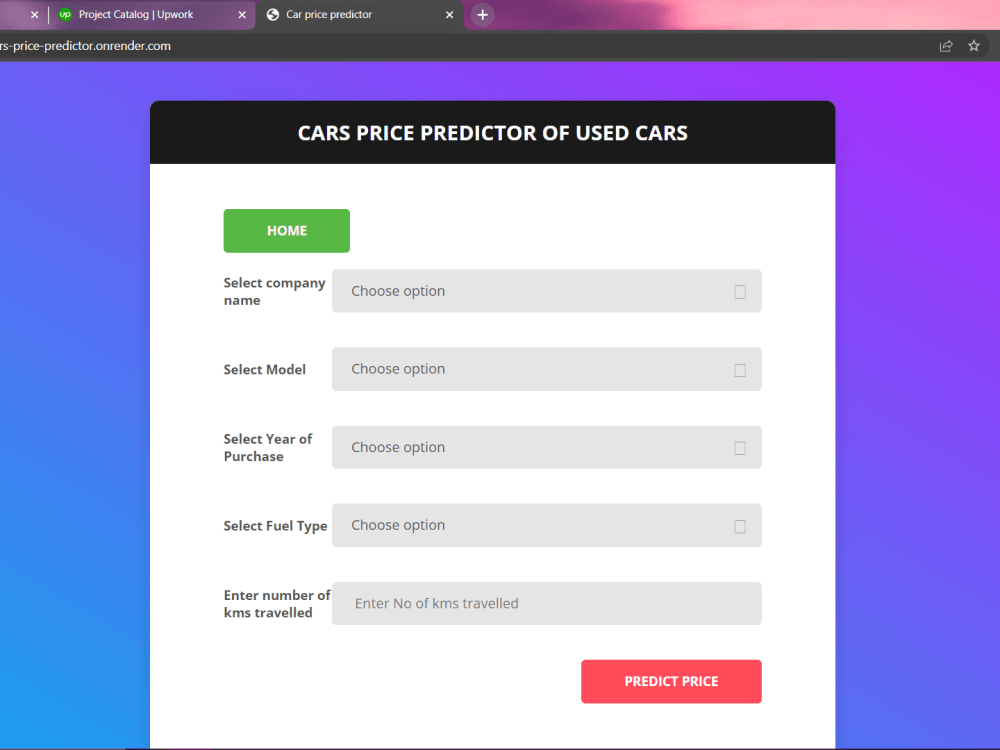Open the Select Fuel Type dropdown

click(546, 525)
